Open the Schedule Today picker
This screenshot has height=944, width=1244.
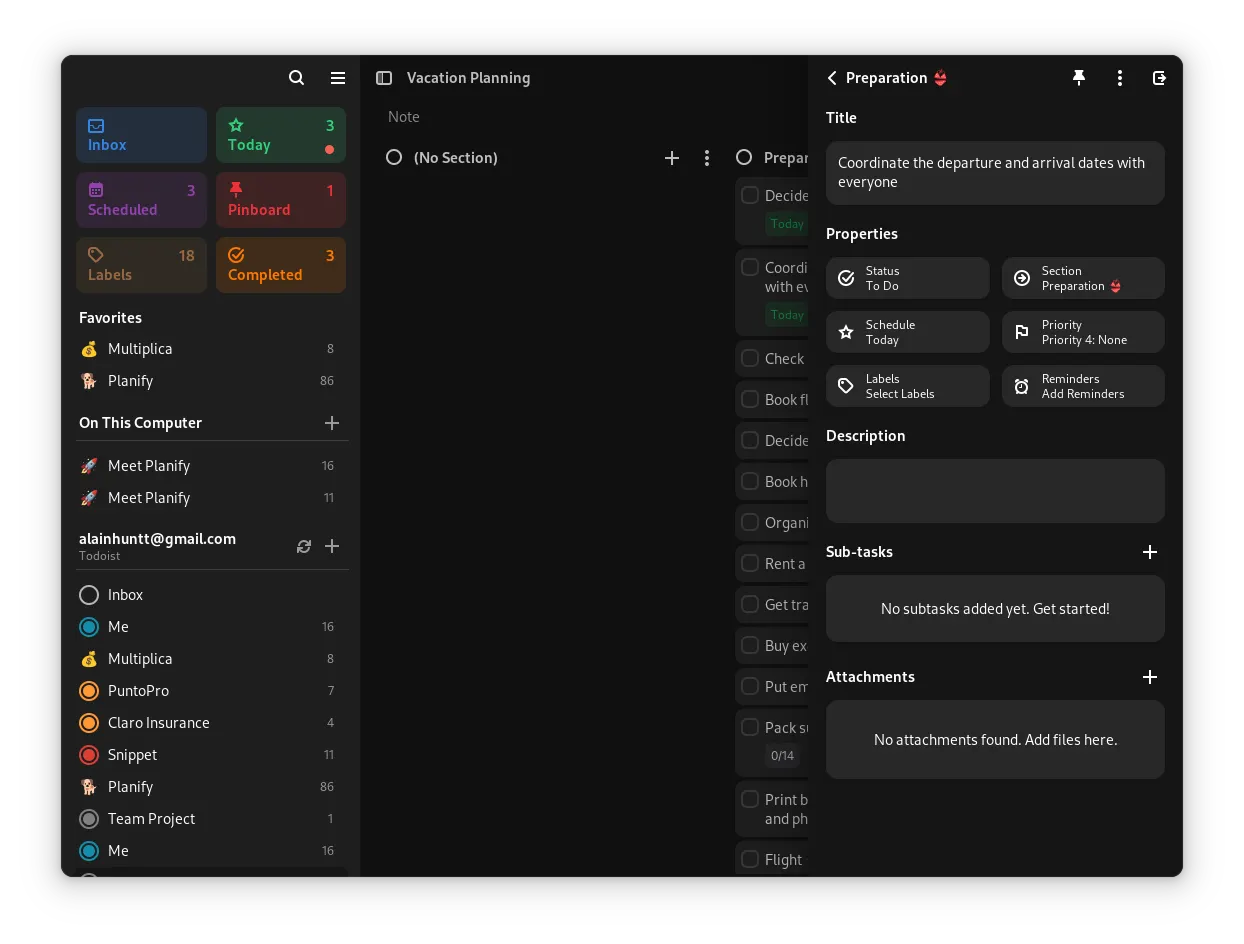coord(907,332)
